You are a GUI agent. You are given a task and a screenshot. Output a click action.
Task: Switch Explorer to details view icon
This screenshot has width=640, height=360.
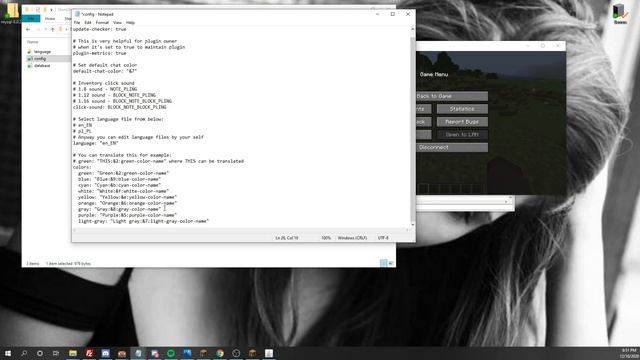pos(383,263)
